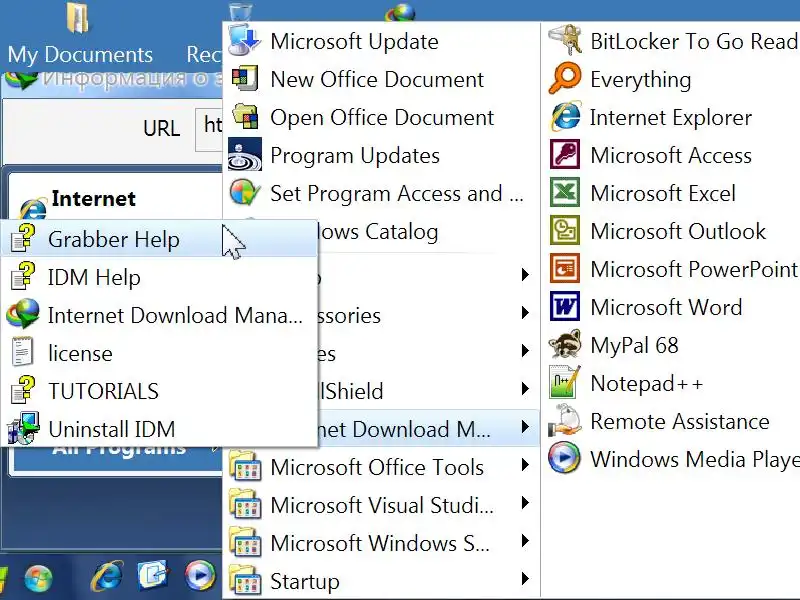
Task: Expand the Microsoft Visual Studio submenu arrow
Action: [x=525, y=503]
